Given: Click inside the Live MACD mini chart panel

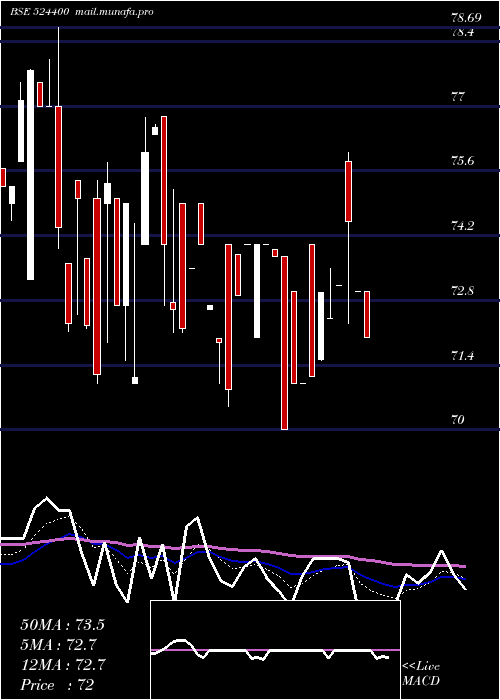Looking at the screenshot, I should coord(275,650).
